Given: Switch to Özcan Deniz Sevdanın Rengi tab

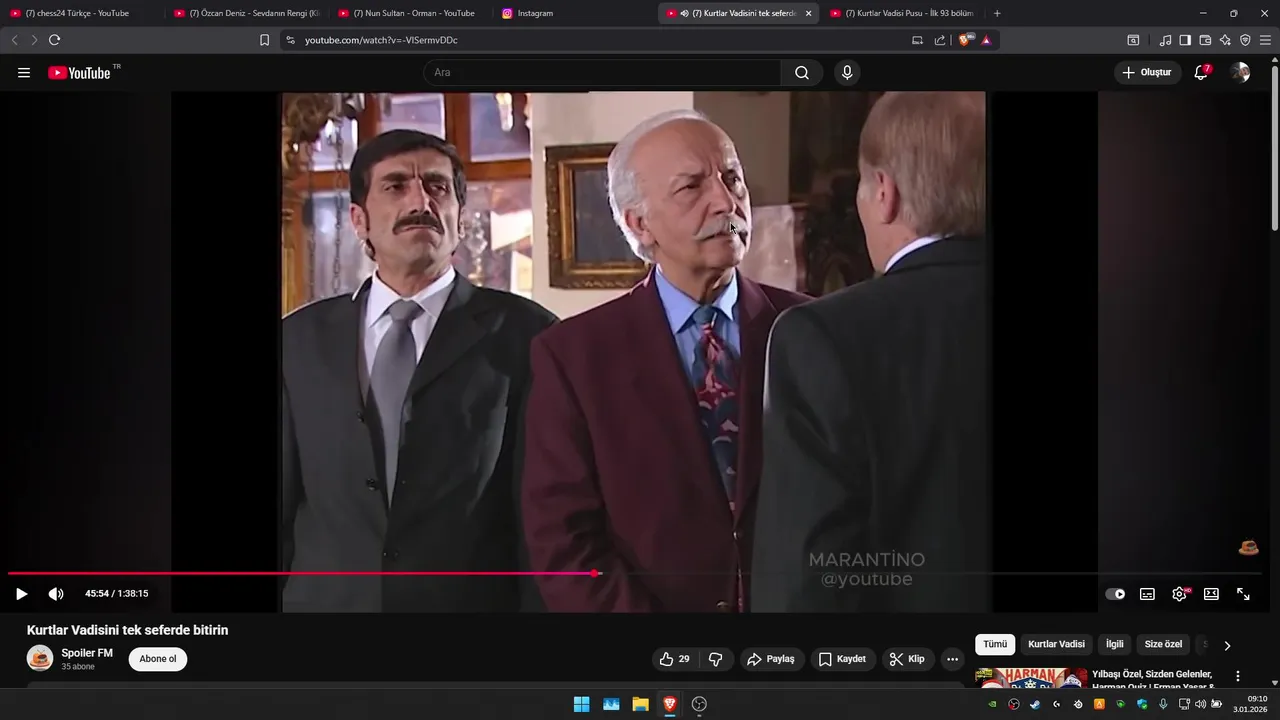Looking at the screenshot, I should 246,13.
